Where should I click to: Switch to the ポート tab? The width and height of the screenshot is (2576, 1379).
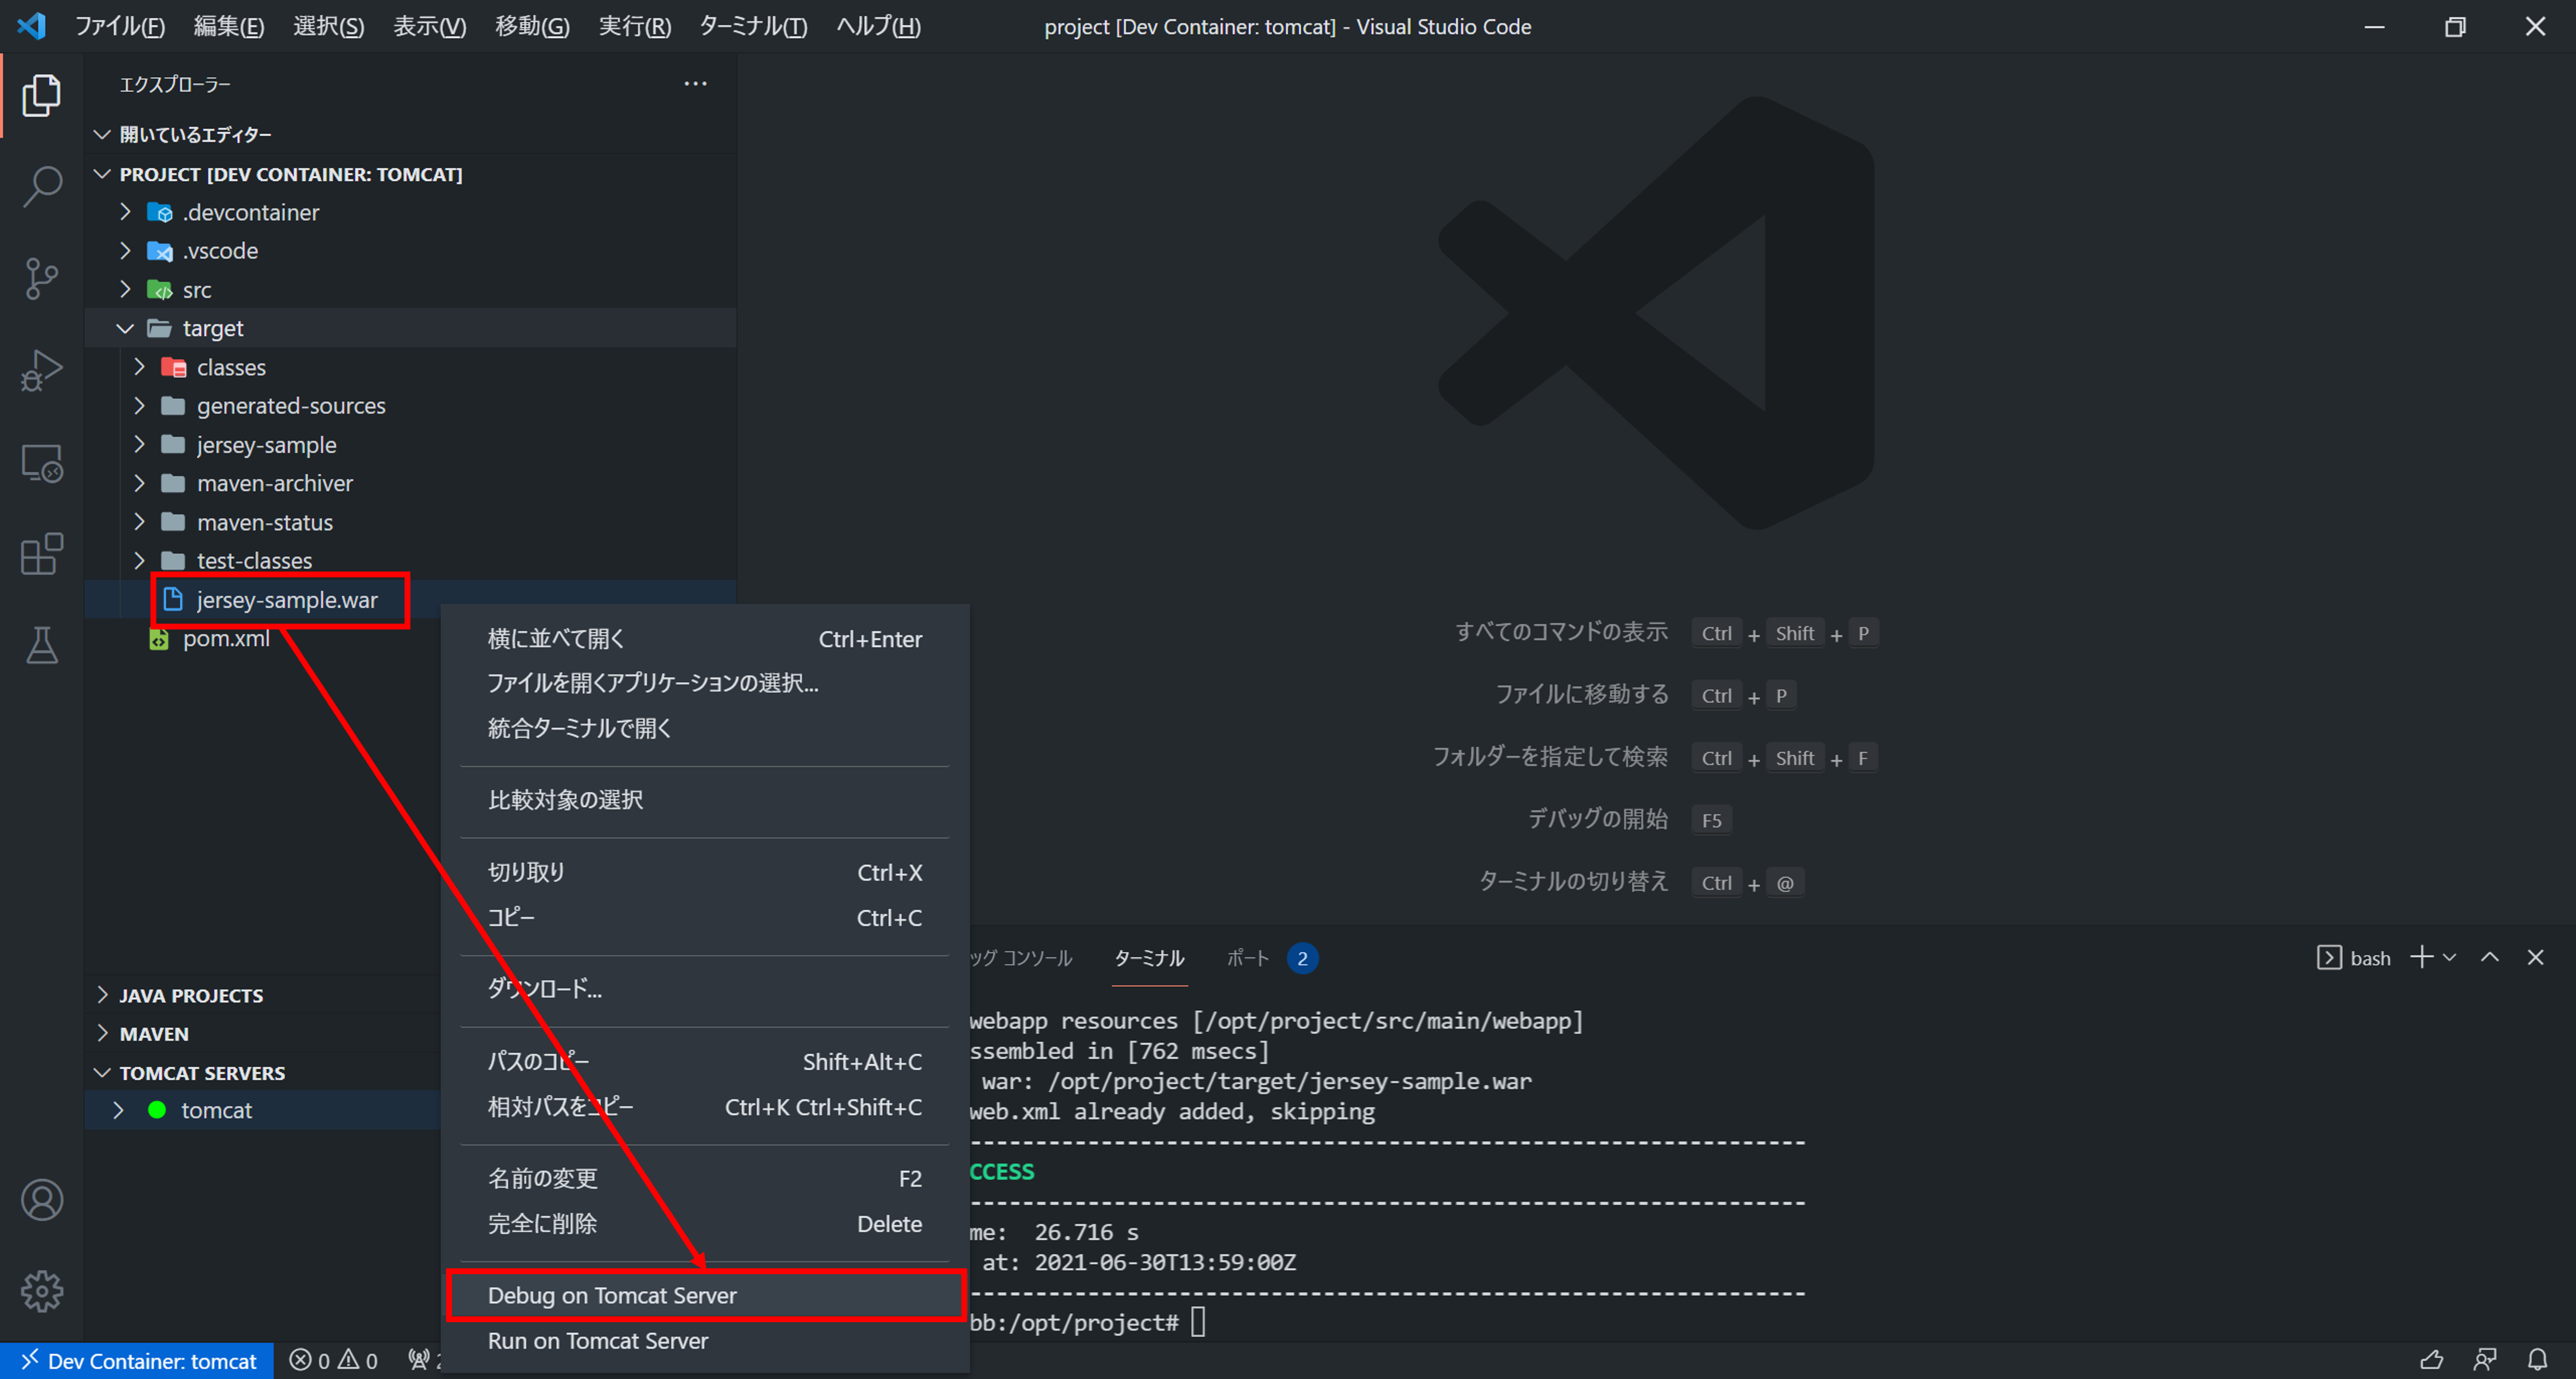[x=1247, y=958]
